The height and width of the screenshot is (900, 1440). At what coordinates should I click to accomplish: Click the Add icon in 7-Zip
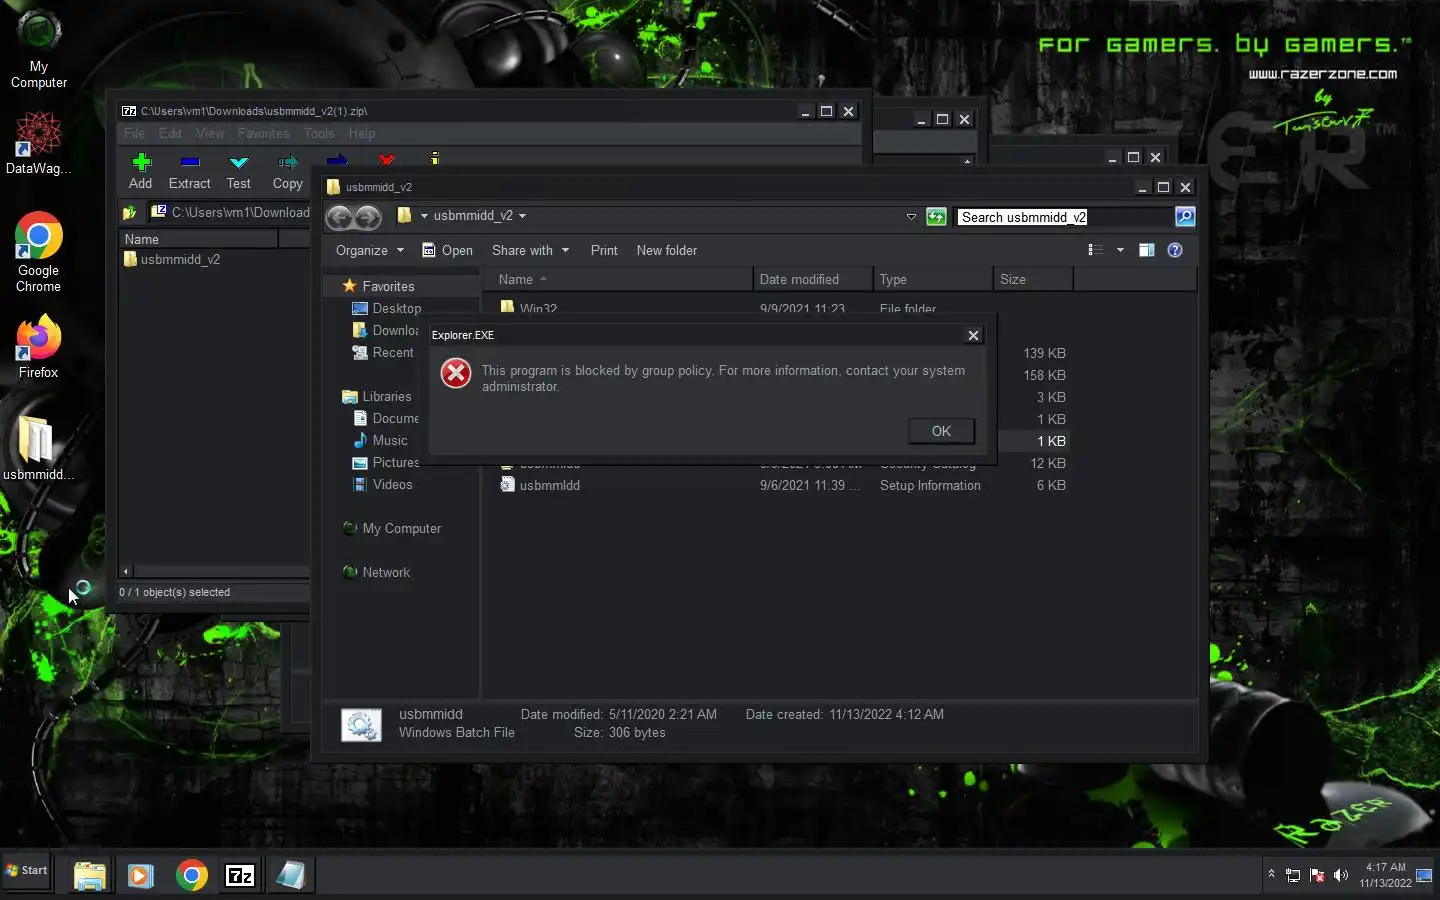click(x=141, y=171)
